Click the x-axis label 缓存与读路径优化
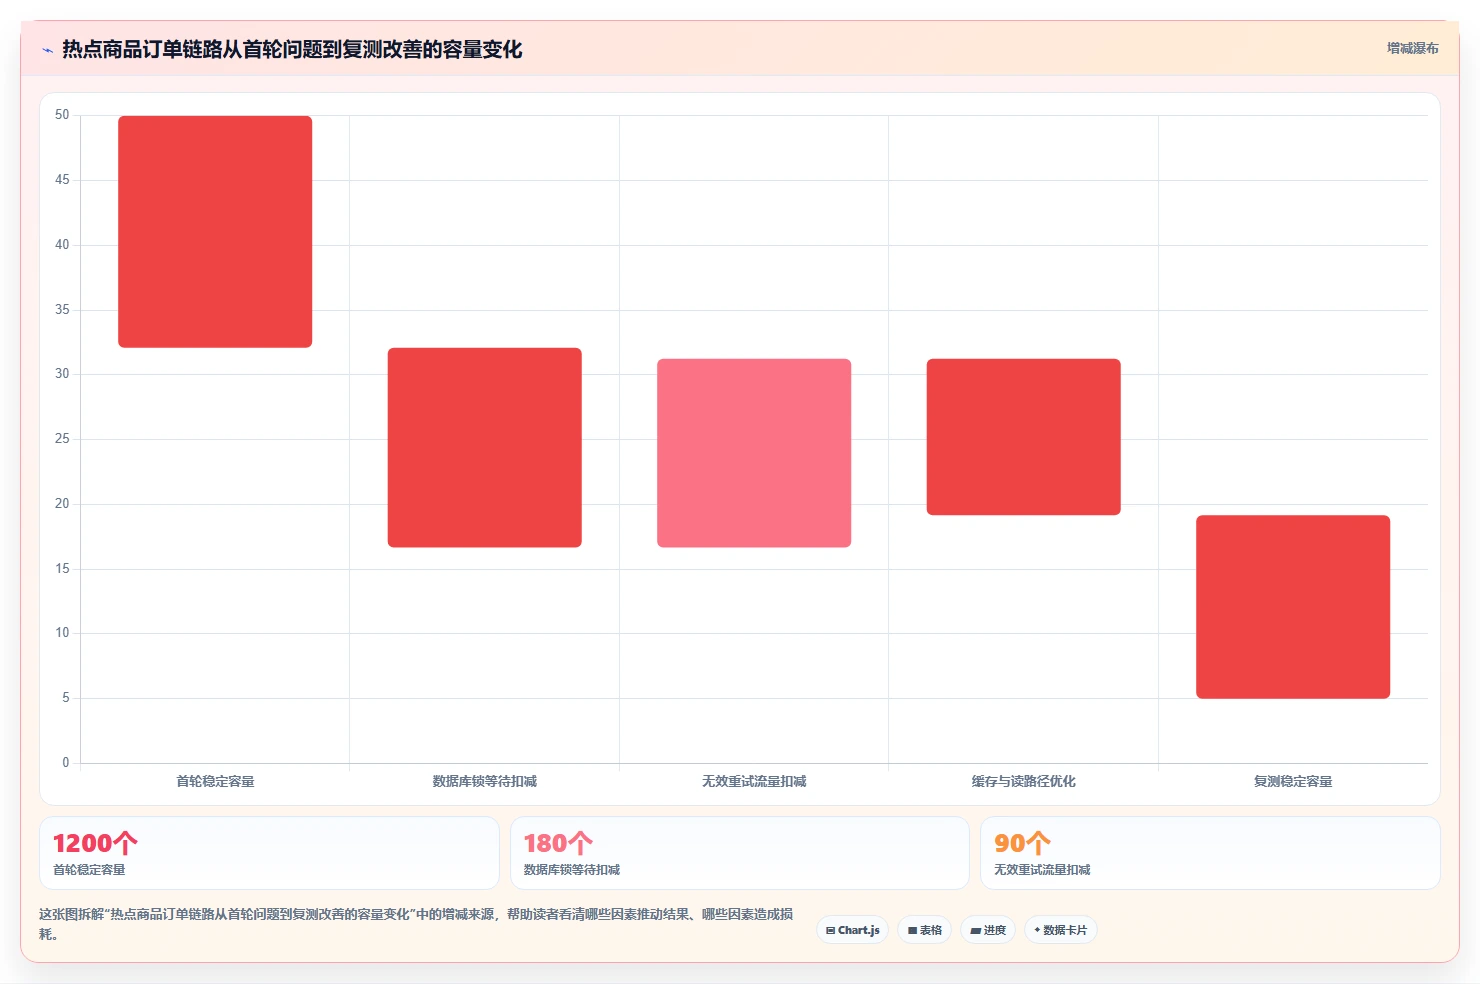This screenshot has height=984, width=1480. pyautogui.click(x=1024, y=781)
